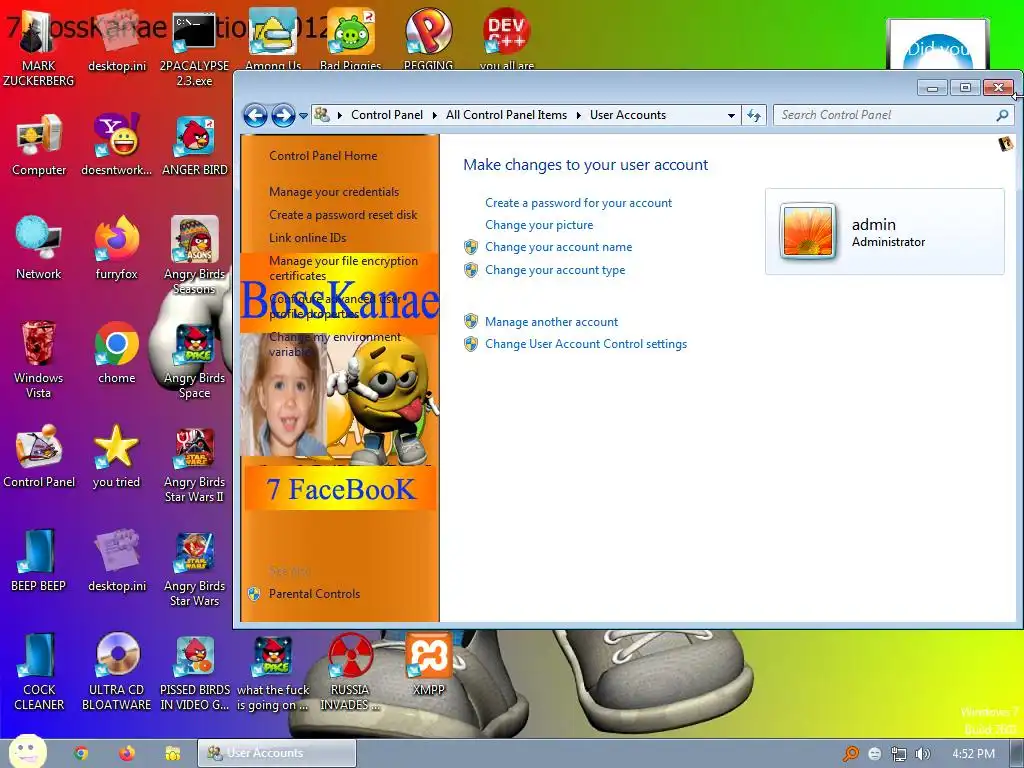This screenshot has width=1024, height=768.
Task: Click the help icon in Control Panel
Action: [1006, 143]
